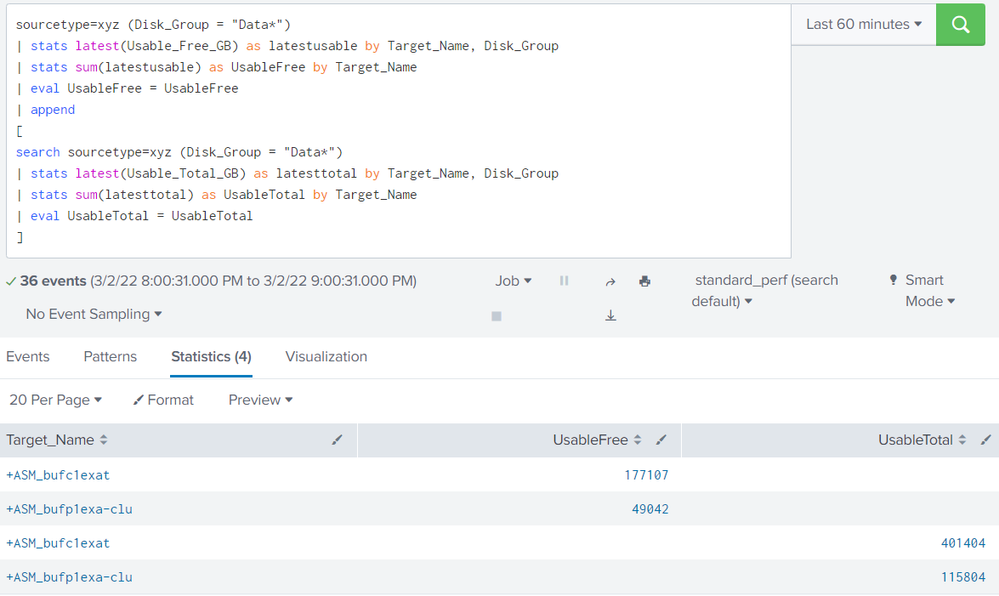Share the search job
999x596 pixels.
point(610,282)
